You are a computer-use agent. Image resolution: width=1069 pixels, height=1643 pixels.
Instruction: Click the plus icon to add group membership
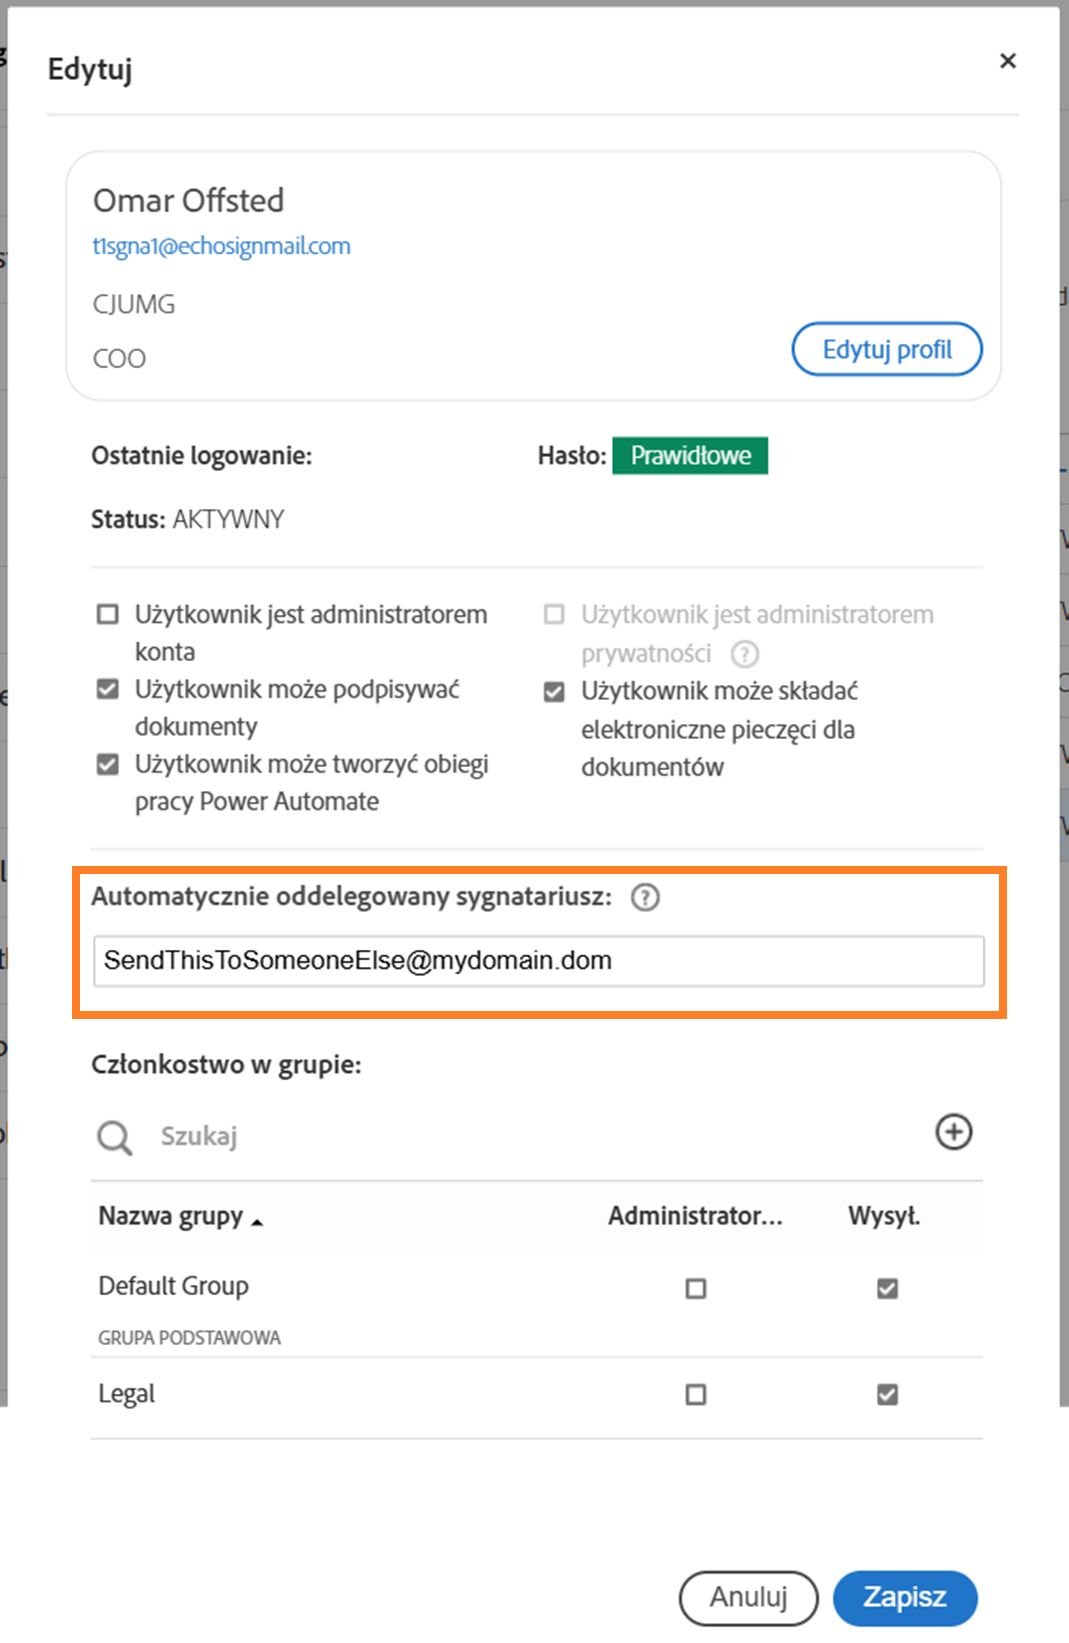[x=953, y=1132]
